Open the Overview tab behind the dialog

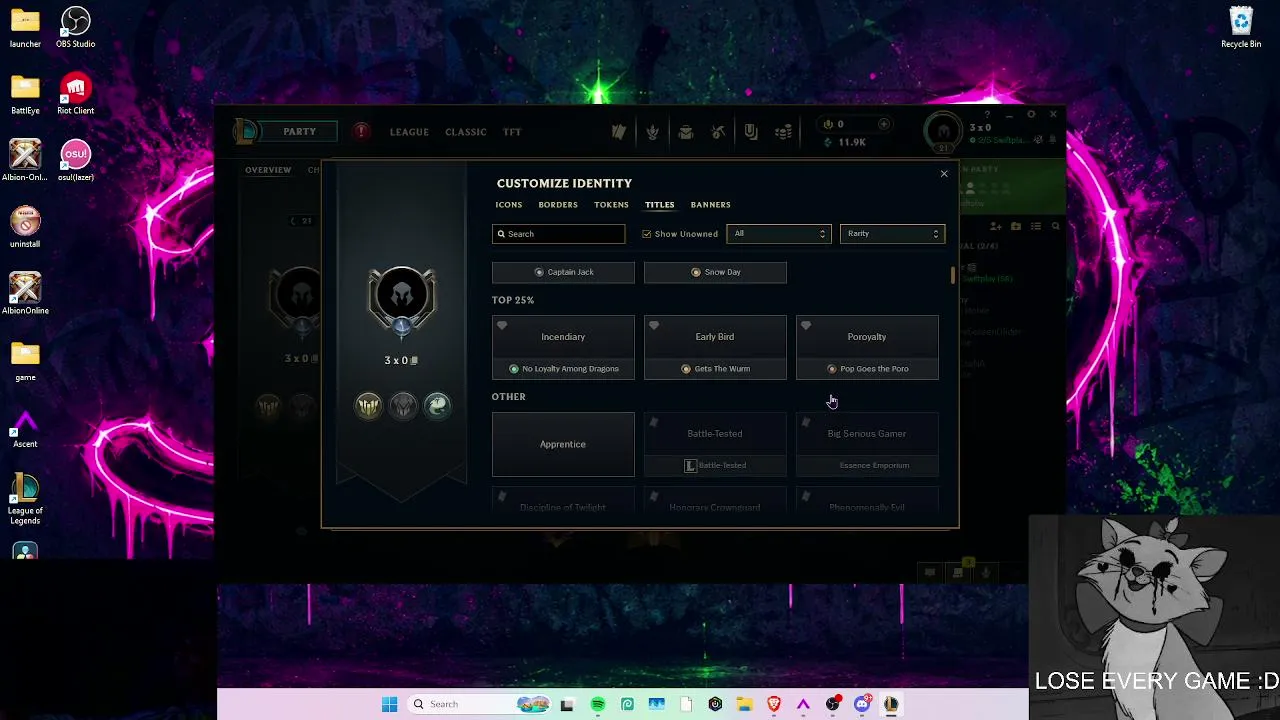pos(268,170)
